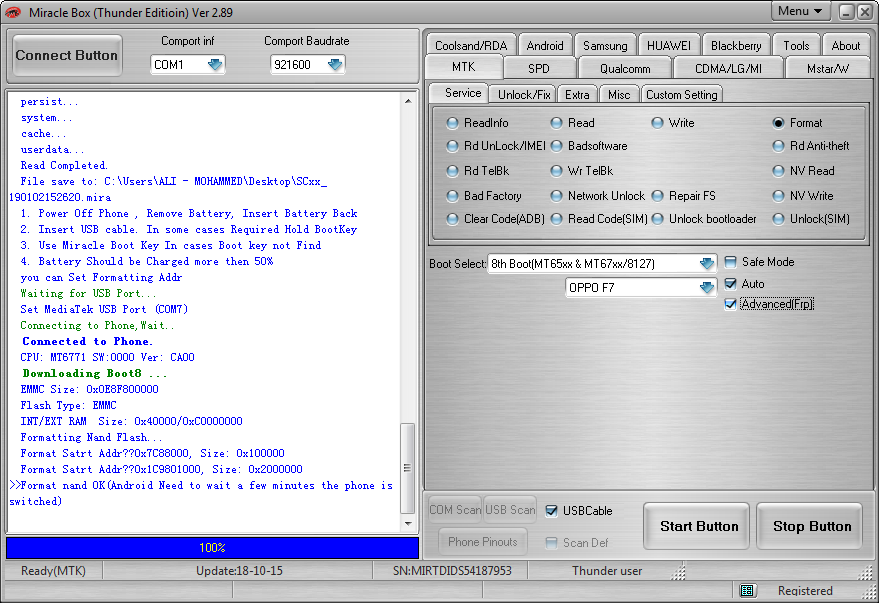This screenshot has width=879, height=603.
Task: Click the log scrollbar down arrow
Action: tap(408, 523)
